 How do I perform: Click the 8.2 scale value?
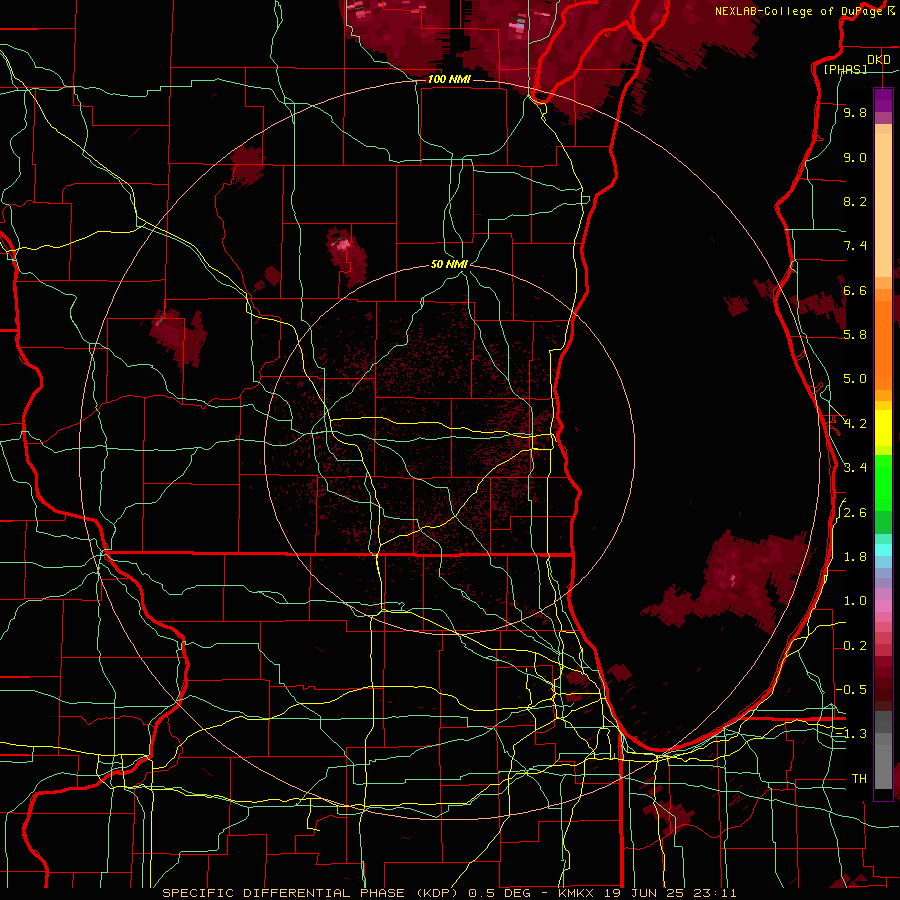[855, 202]
